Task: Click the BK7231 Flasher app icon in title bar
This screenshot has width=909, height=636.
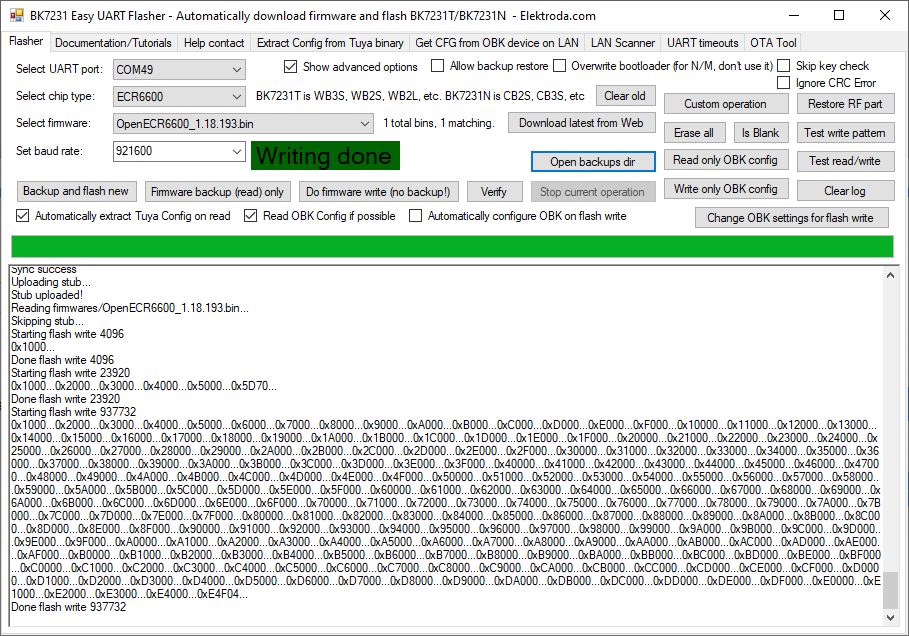Action: 17,16
